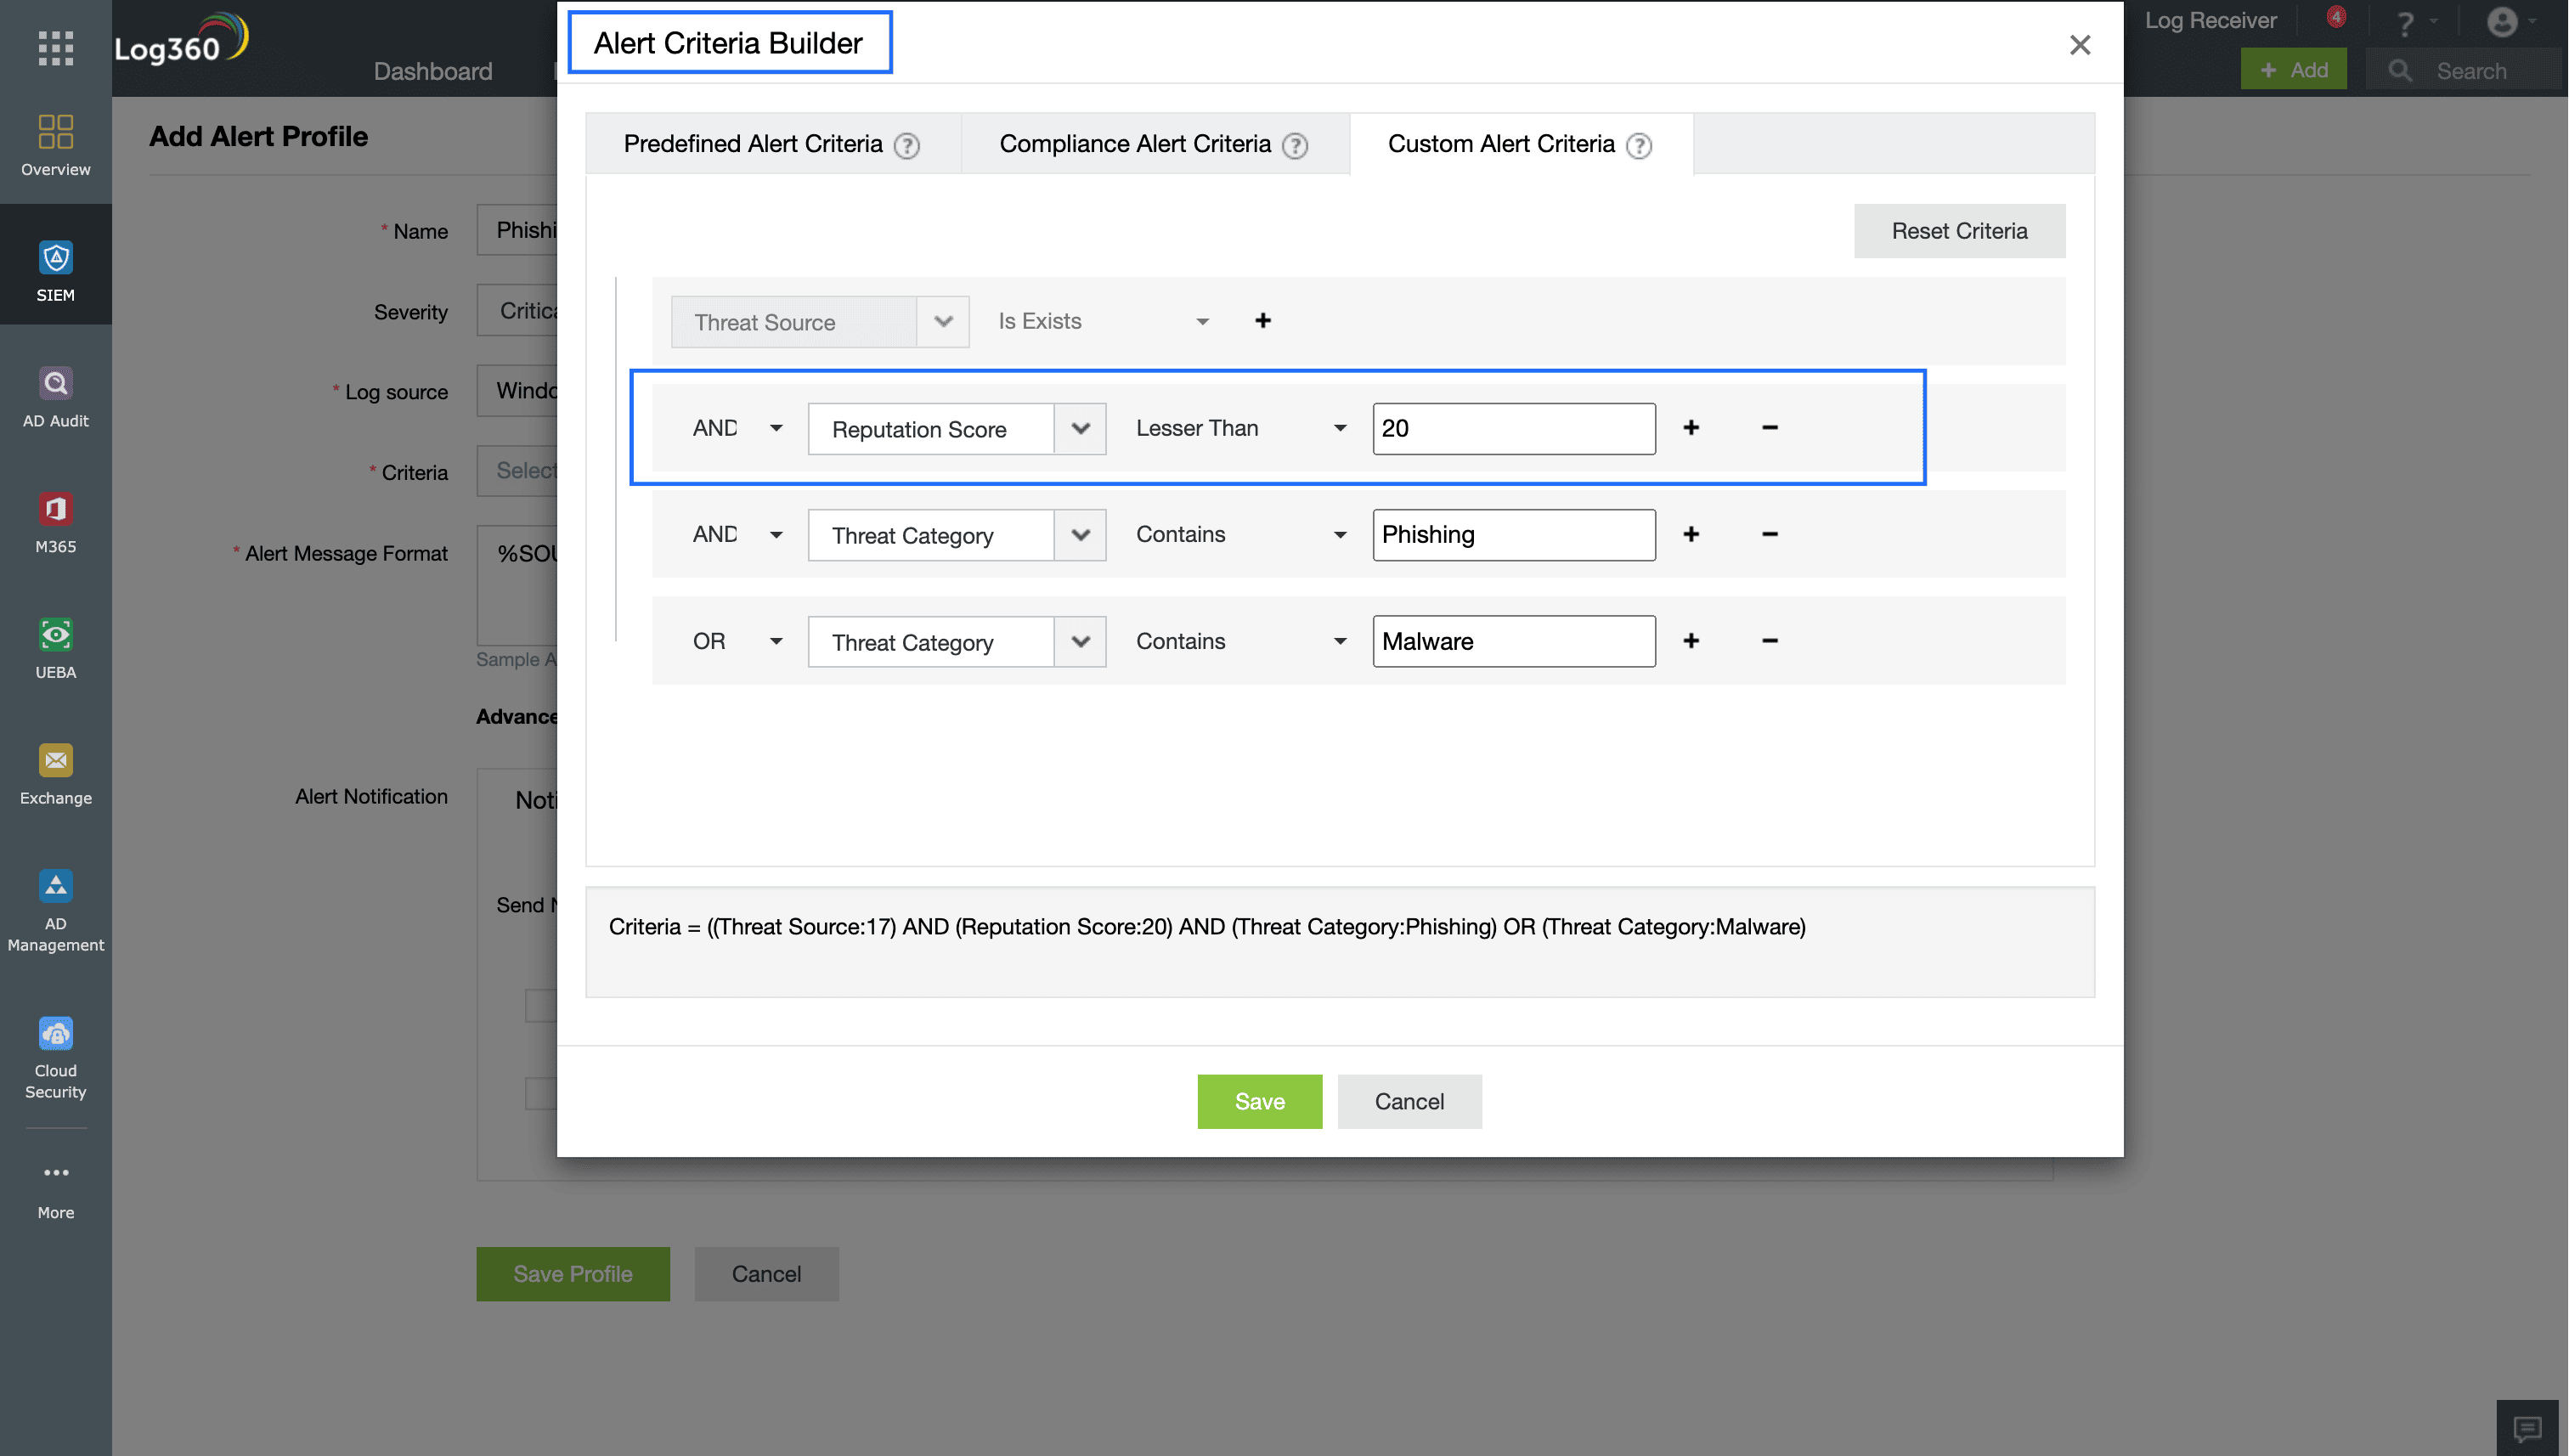Switch to Compliance Alert Criteria tab

1135,144
